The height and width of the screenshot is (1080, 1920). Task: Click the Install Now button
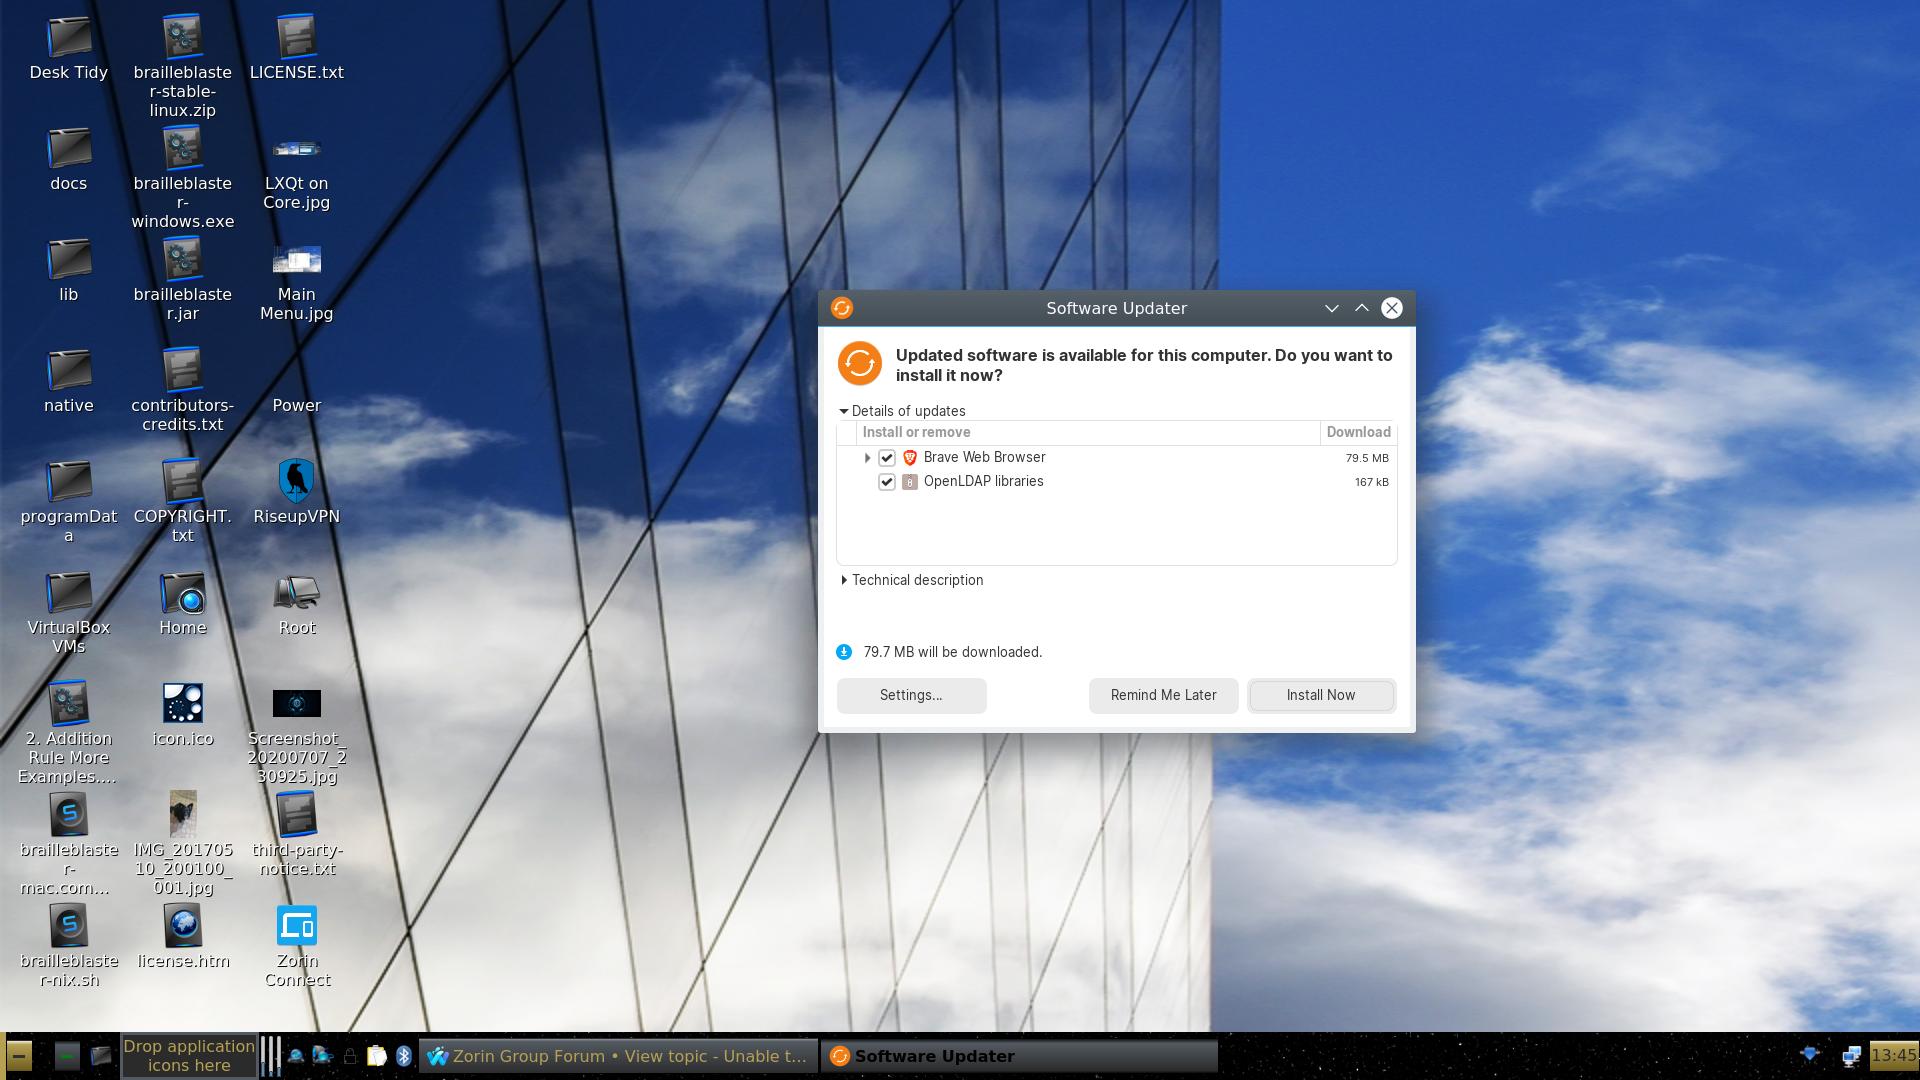click(x=1320, y=695)
